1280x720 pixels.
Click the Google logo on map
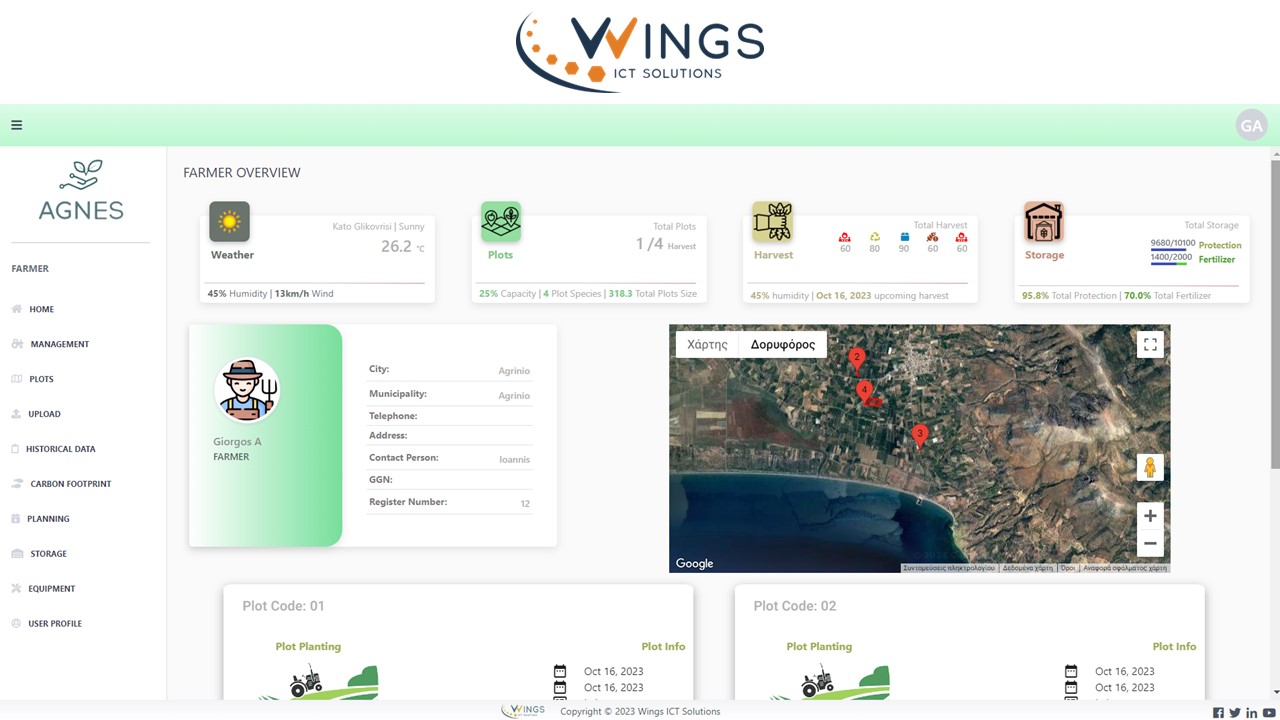point(694,563)
